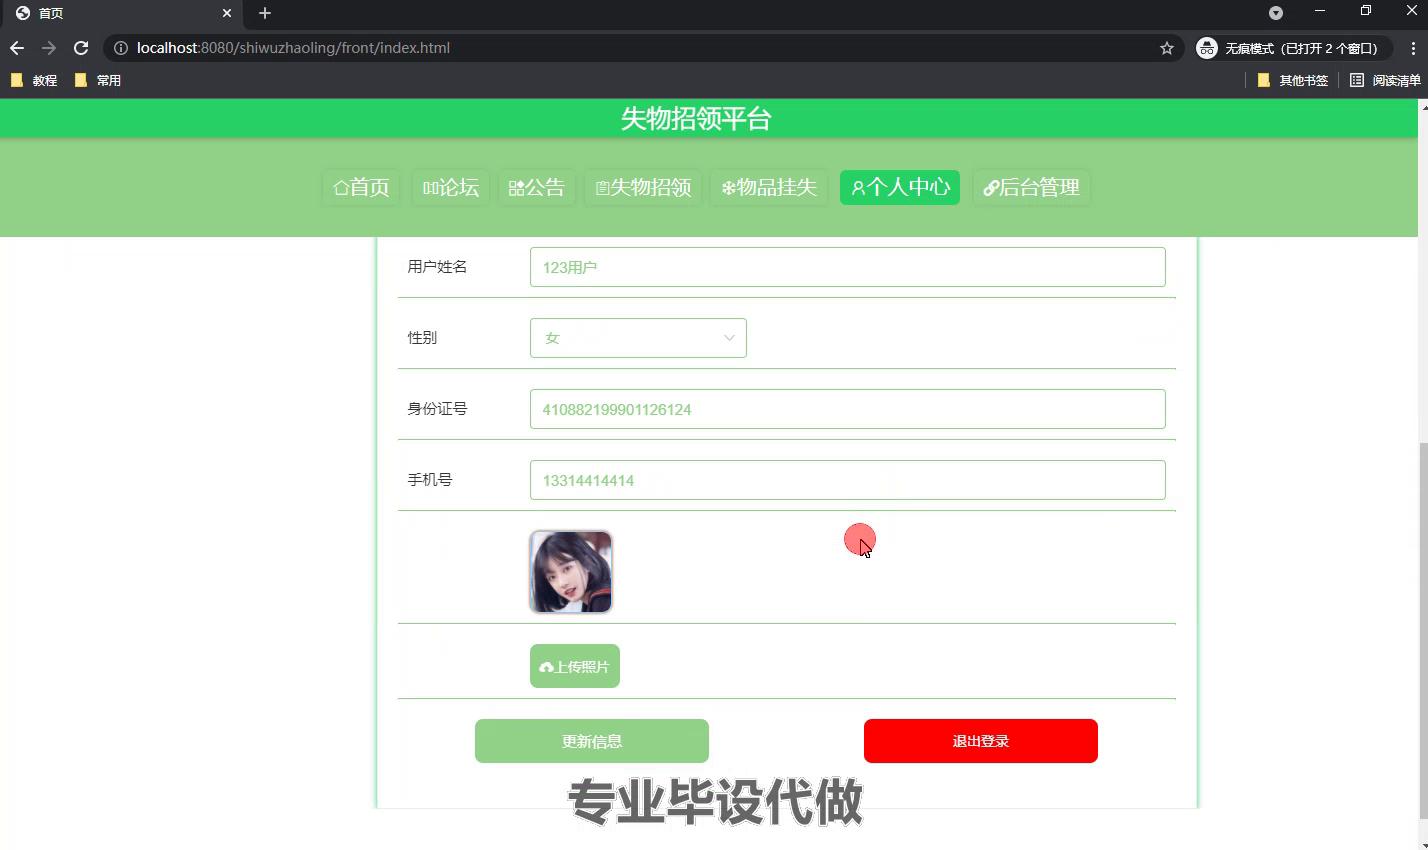The image size is (1428, 850).
Task: Click the red 退出登录 button
Action: point(980,741)
